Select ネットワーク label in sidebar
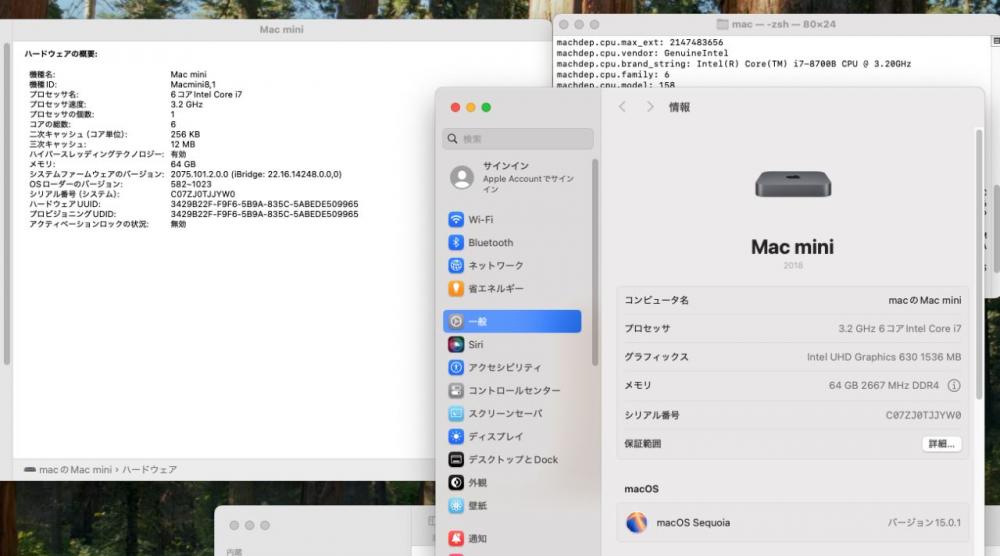 (496, 265)
